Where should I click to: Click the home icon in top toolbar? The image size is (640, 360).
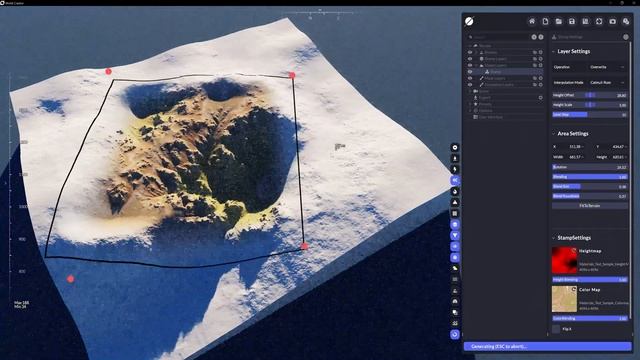pyautogui.click(x=531, y=21)
